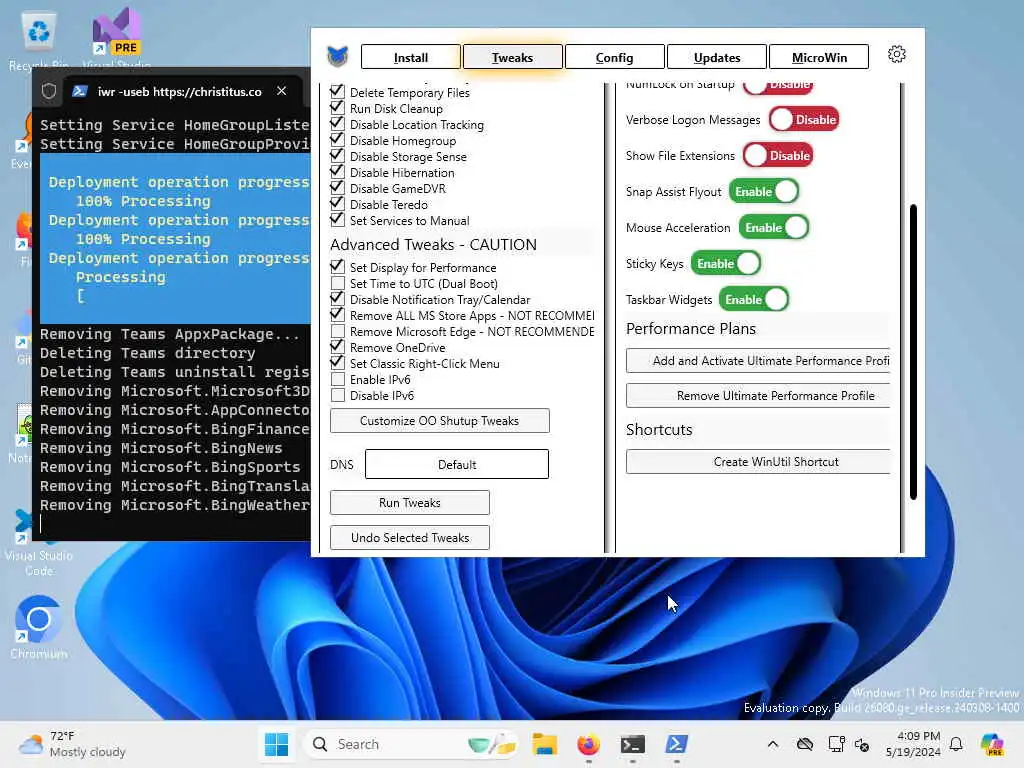Uncheck Disable Homegroup
Viewport: 1024px width, 768px height.
[337, 139]
